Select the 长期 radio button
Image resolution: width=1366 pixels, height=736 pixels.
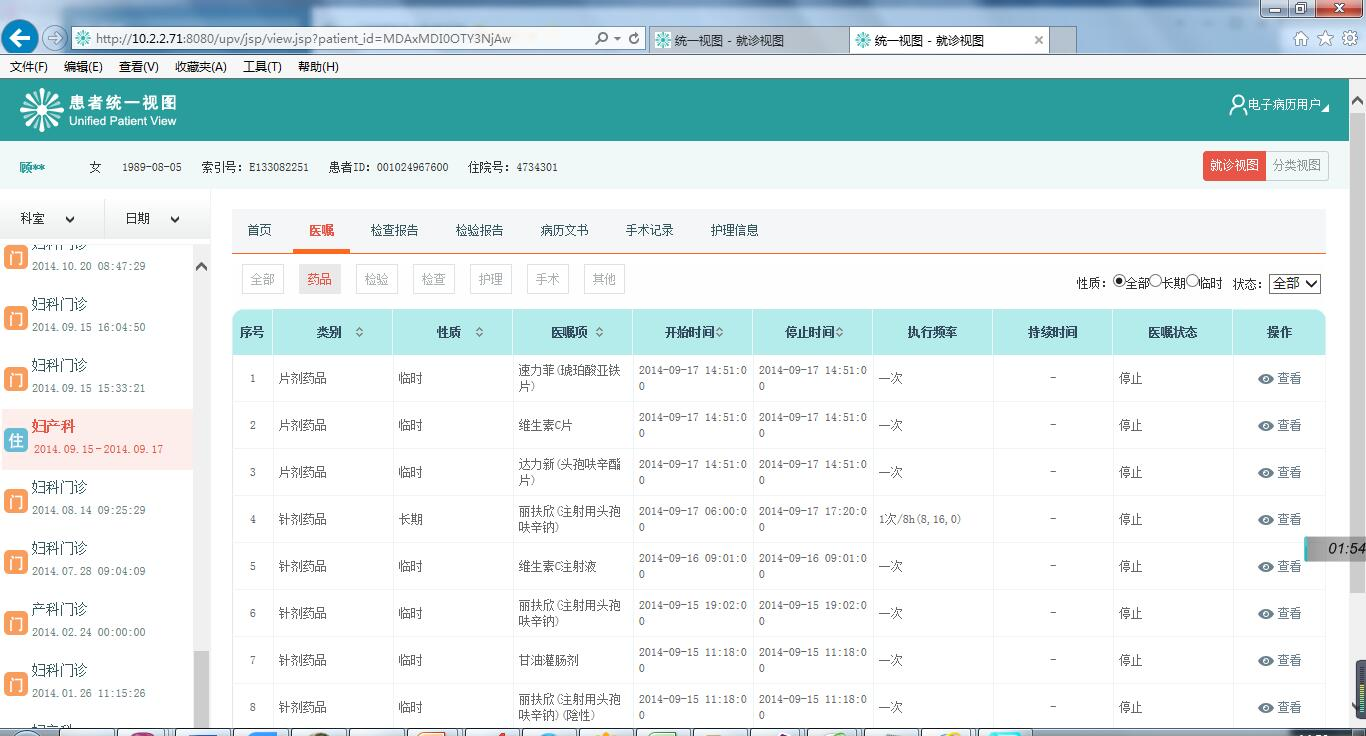pyautogui.click(x=1155, y=282)
